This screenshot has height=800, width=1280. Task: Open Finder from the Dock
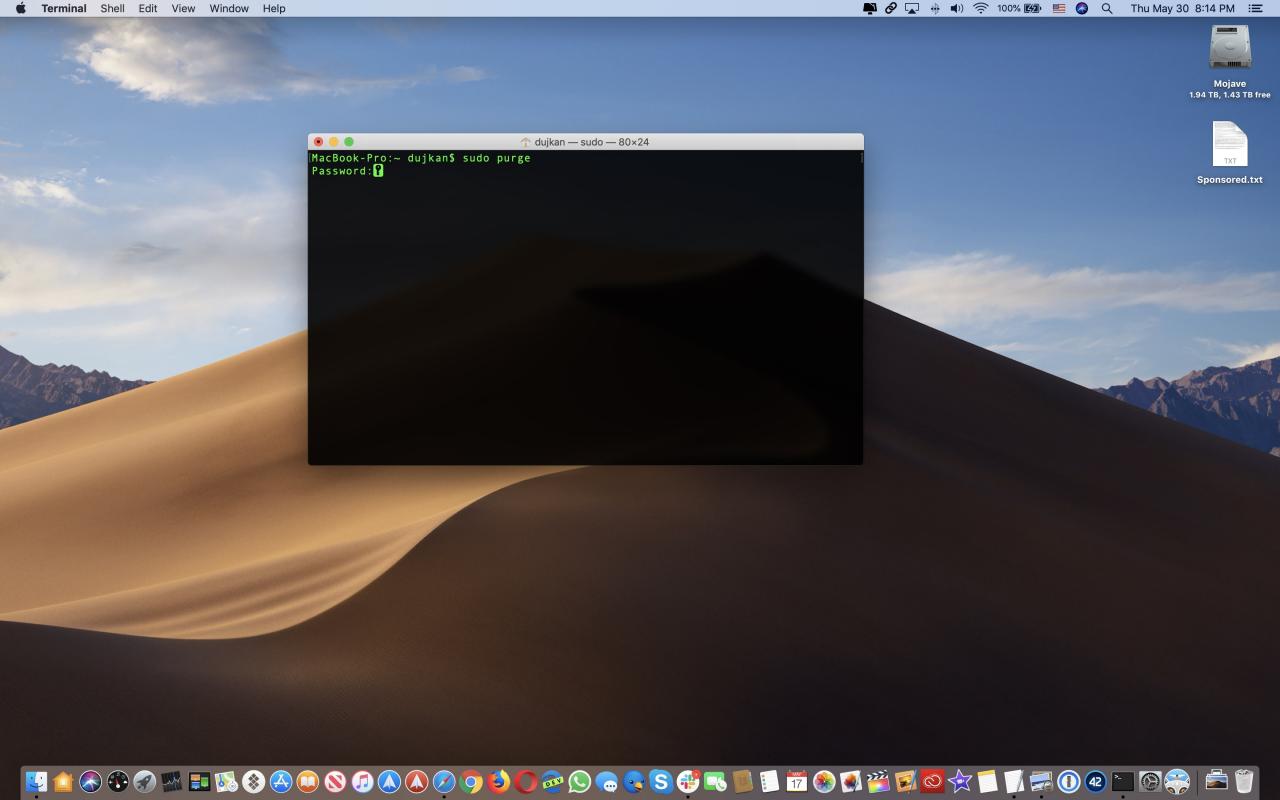(x=36, y=781)
